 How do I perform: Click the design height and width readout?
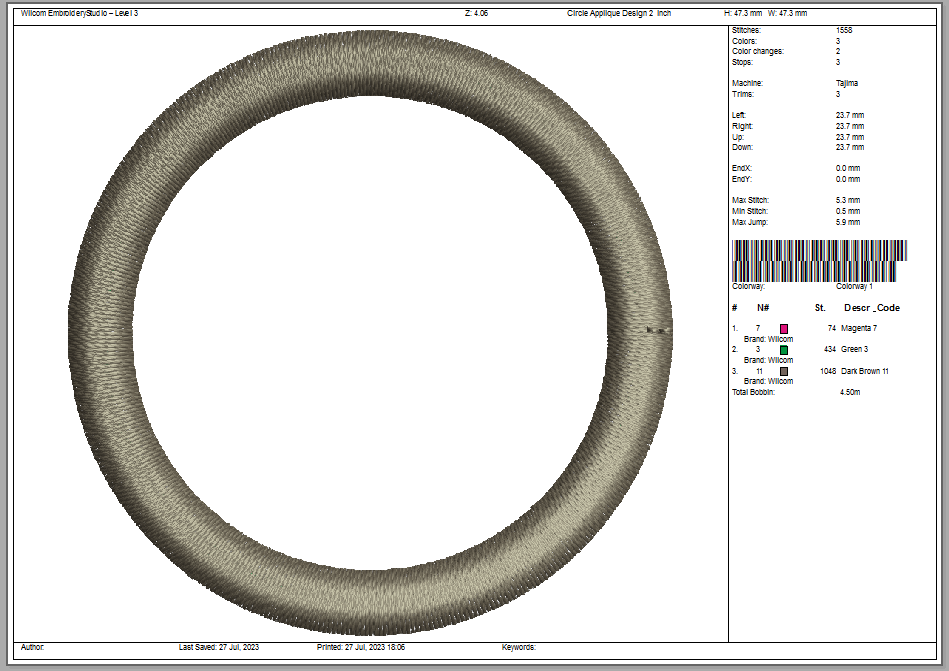pos(765,13)
